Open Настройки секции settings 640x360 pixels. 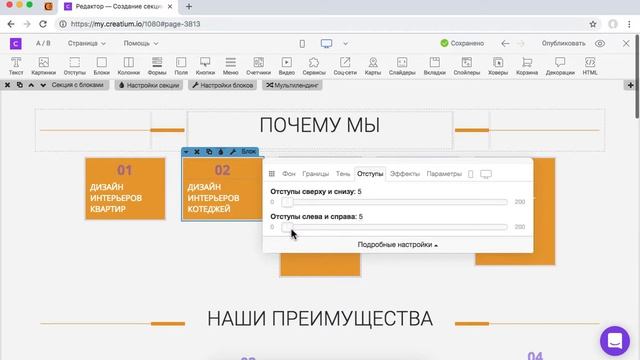tap(149, 85)
